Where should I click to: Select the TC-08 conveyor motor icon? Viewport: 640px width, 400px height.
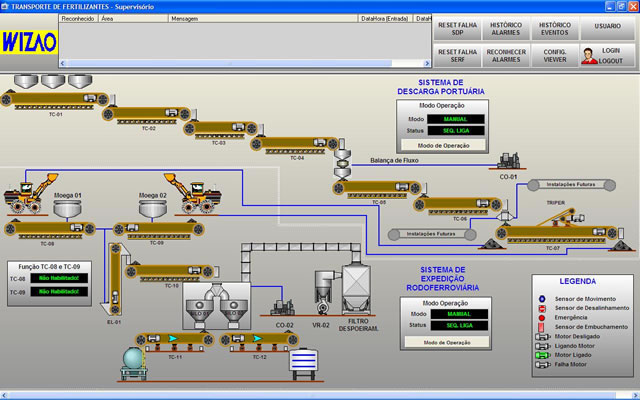(76, 227)
